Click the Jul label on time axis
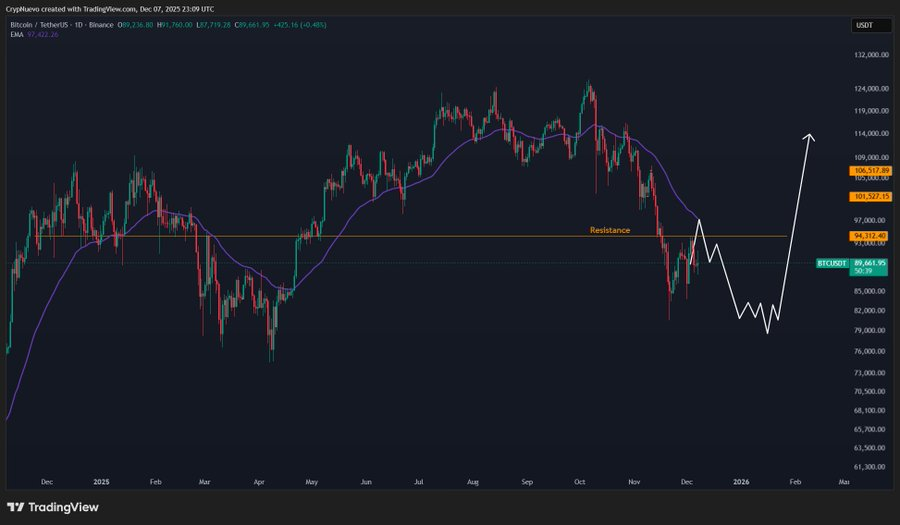900x525 pixels. coord(419,481)
